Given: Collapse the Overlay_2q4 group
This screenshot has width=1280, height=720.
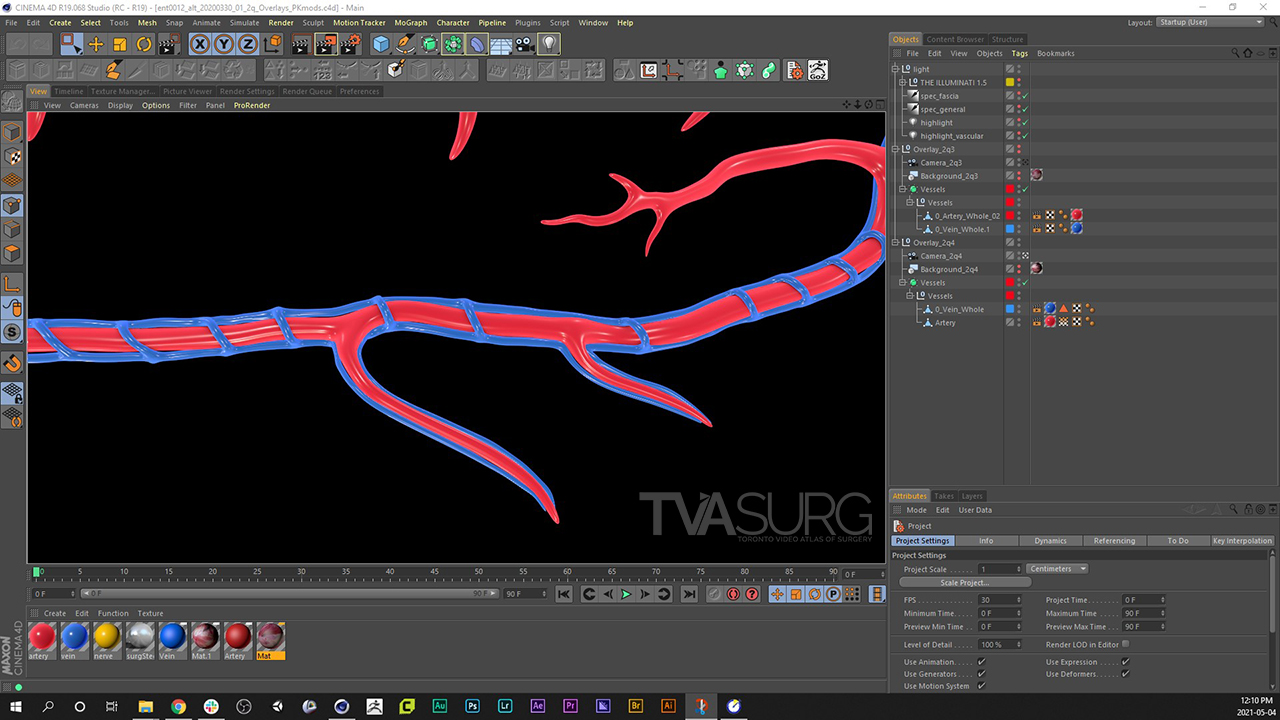Looking at the screenshot, I should pos(896,242).
